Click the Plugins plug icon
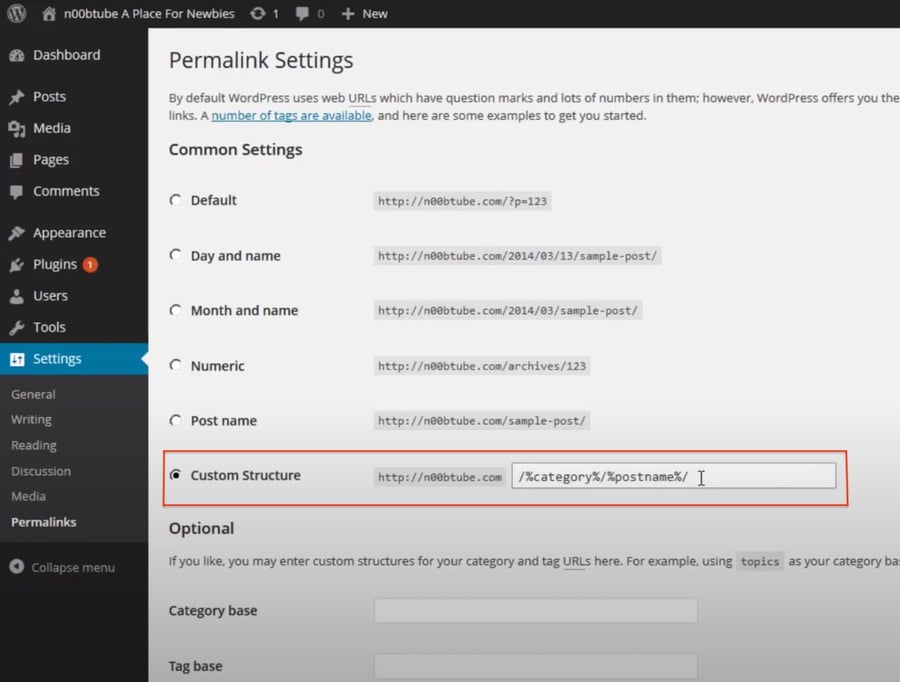Image resolution: width=900 pixels, height=682 pixels. click(x=17, y=265)
